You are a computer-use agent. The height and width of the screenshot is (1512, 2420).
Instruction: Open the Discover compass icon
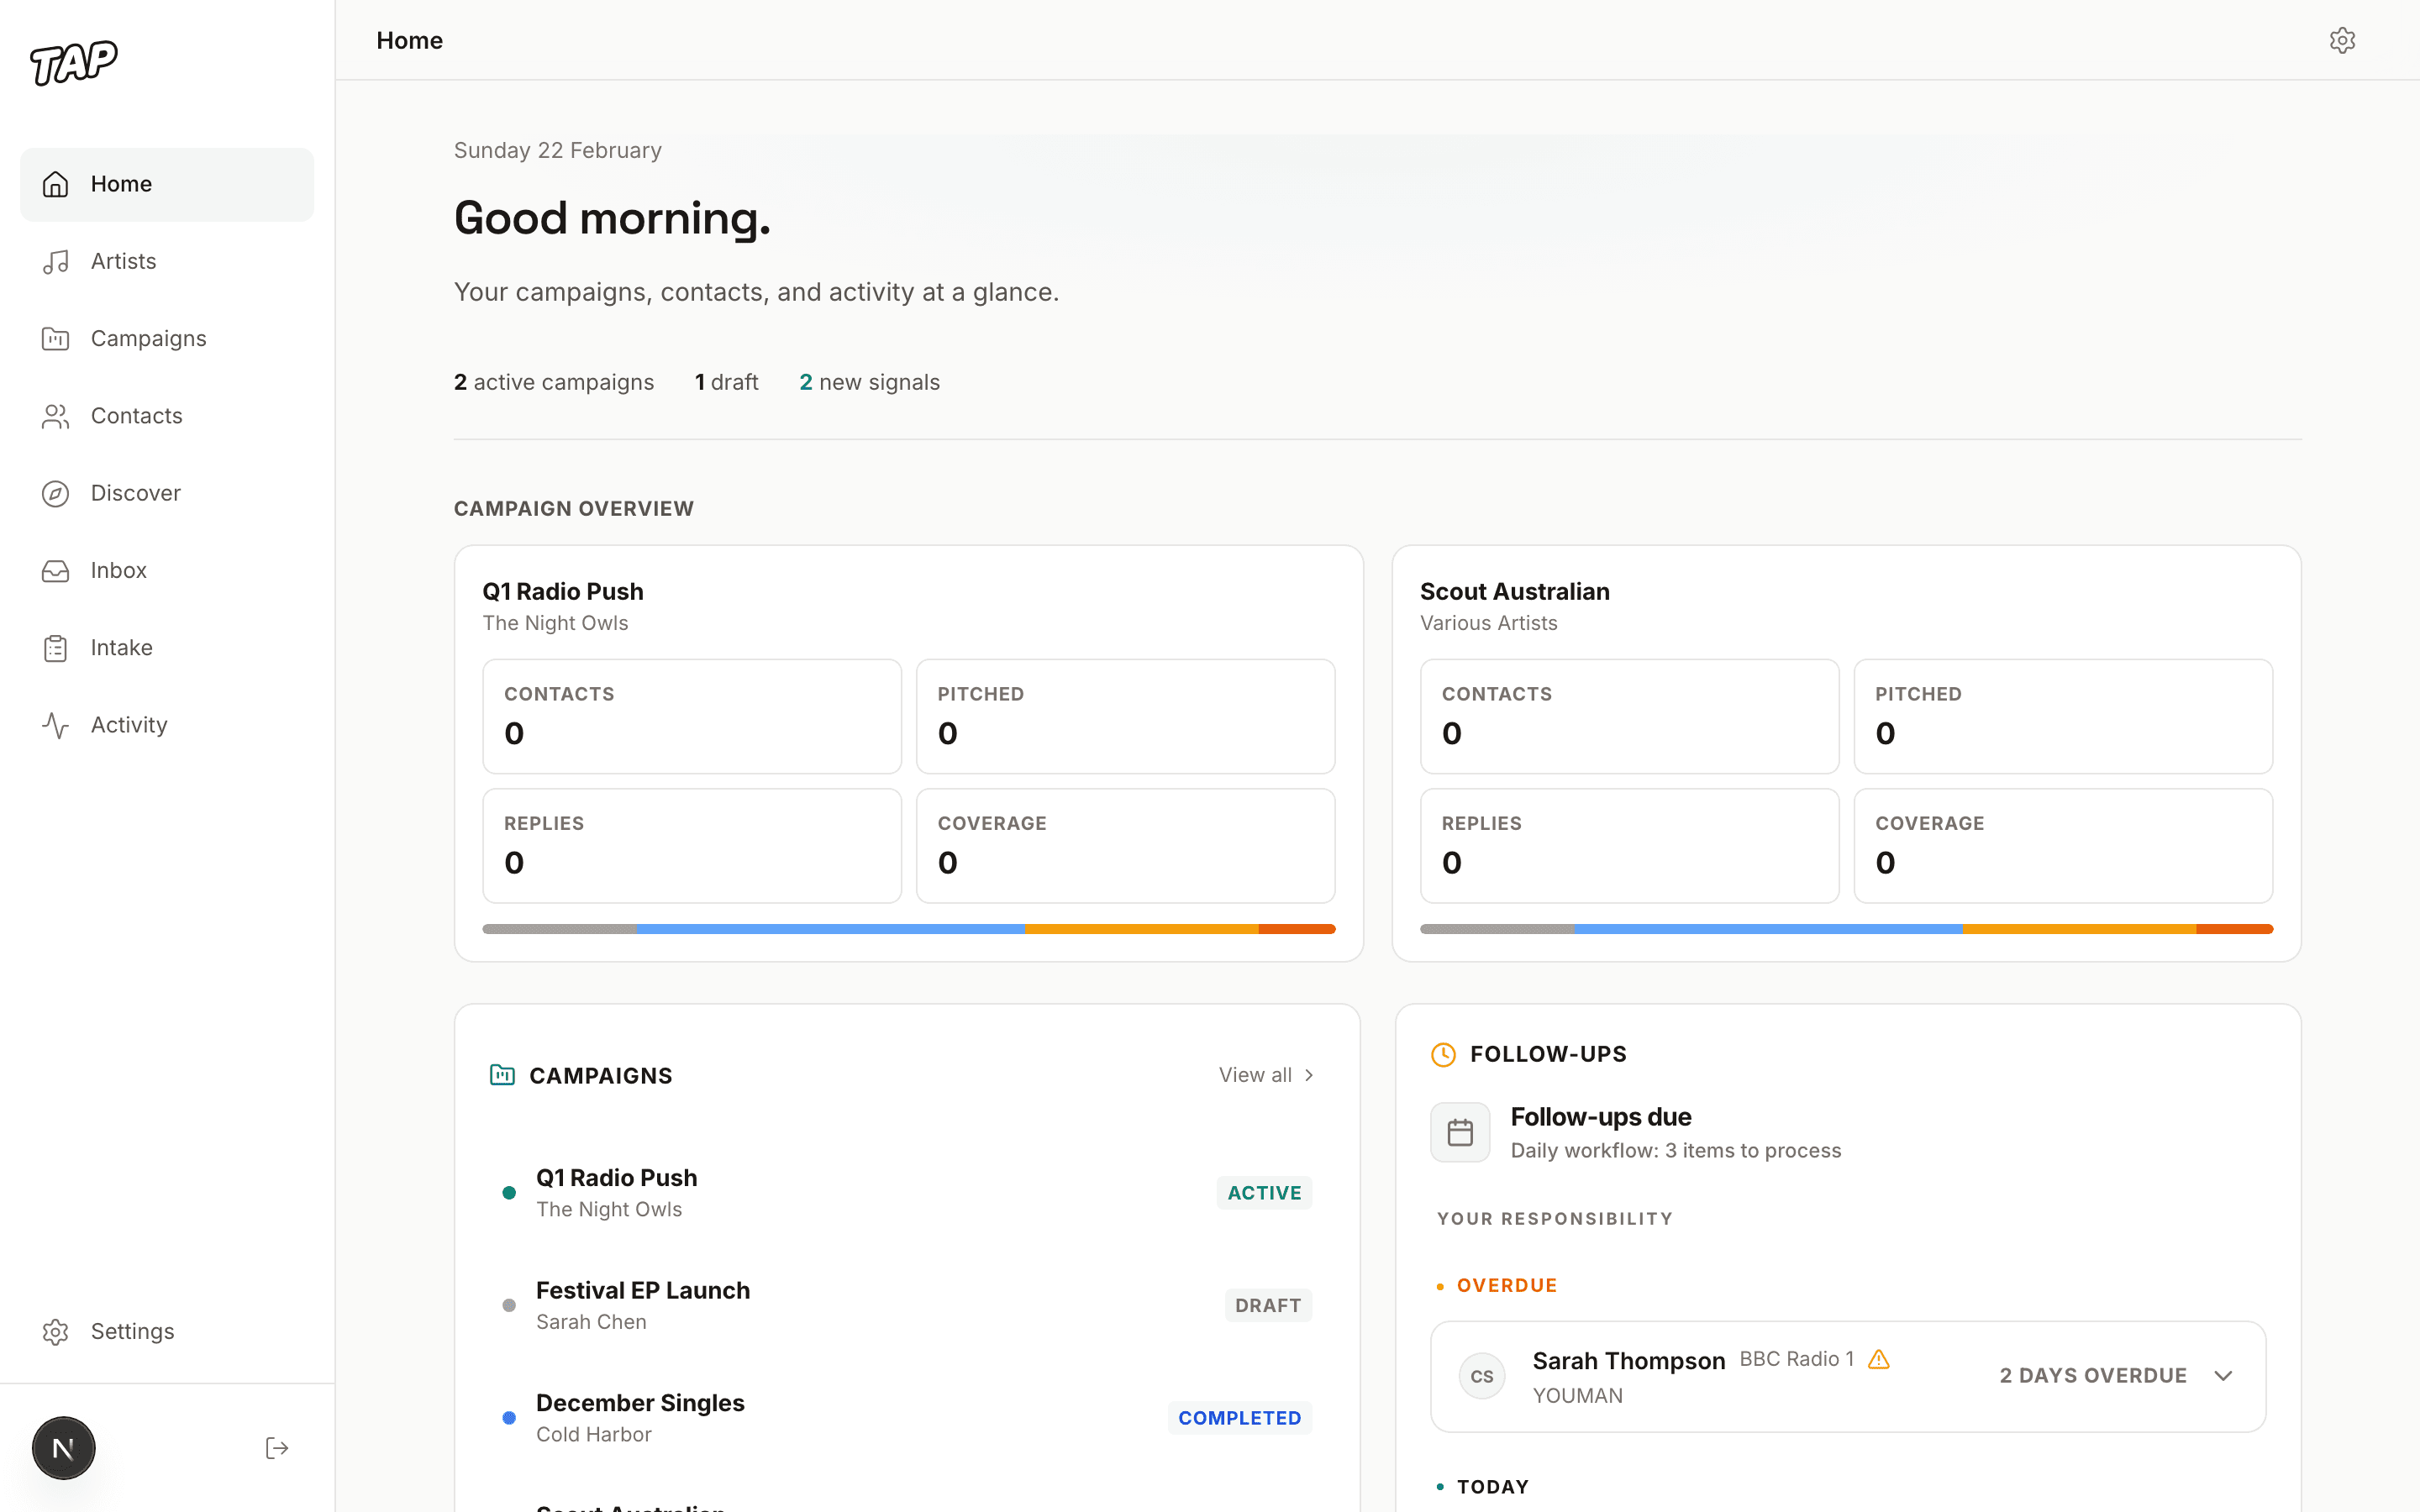55,493
